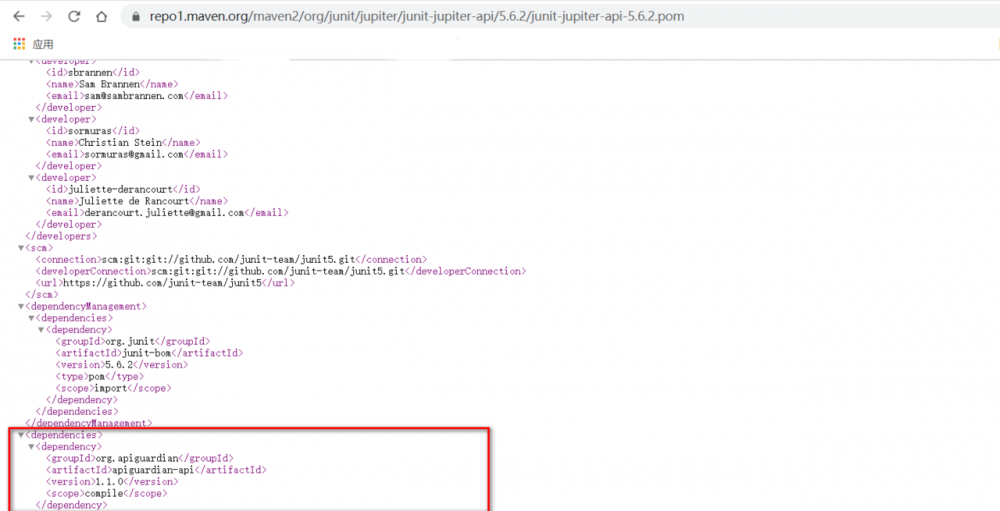This screenshot has width=1000, height=511.
Task: Click the closing developers tag
Action: tap(61, 236)
